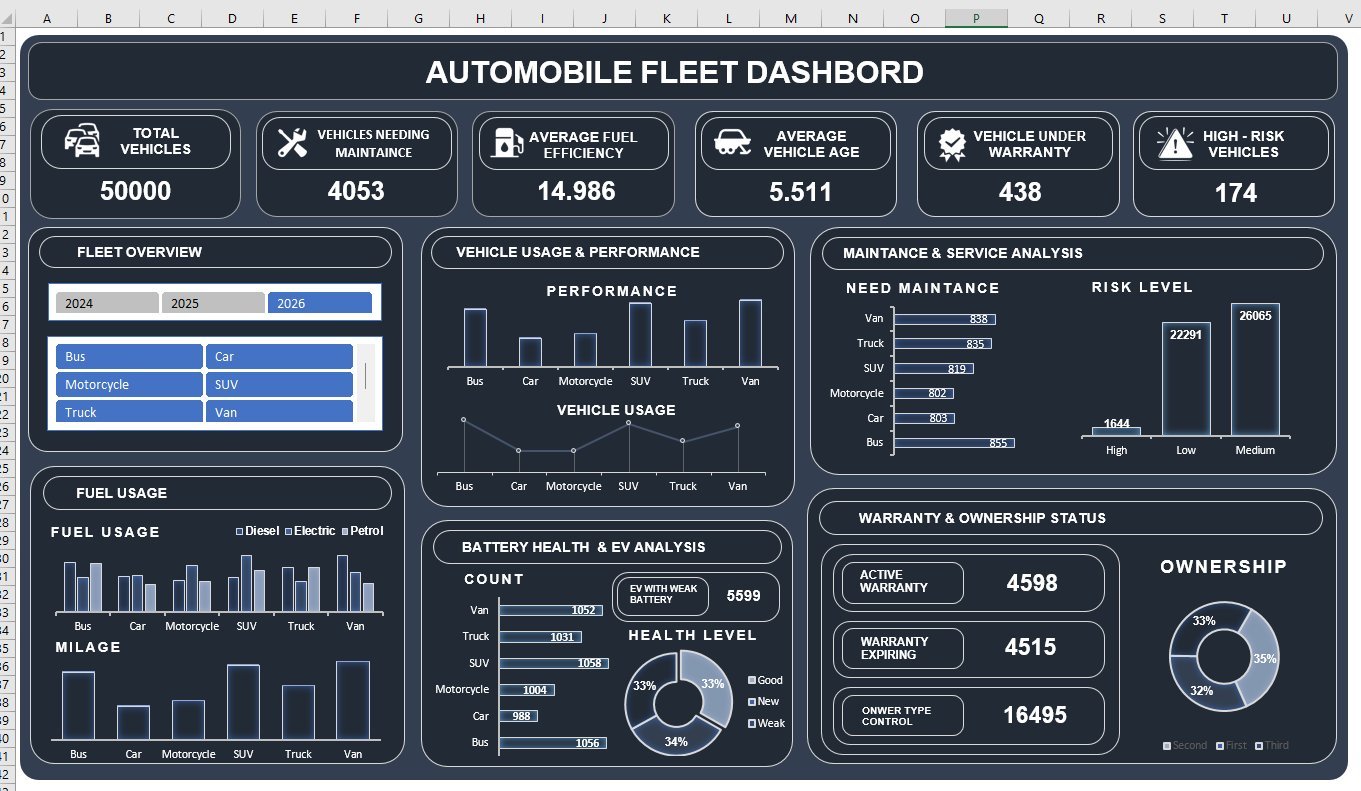Click the Average Vehicle Age car icon
1361x791 pixels.
tap(732, 143)
